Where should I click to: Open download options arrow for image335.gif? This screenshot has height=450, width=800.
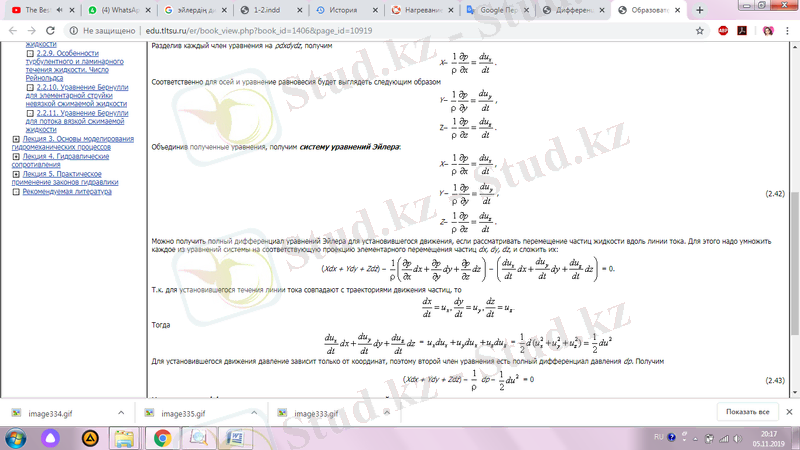coord(254,413)
